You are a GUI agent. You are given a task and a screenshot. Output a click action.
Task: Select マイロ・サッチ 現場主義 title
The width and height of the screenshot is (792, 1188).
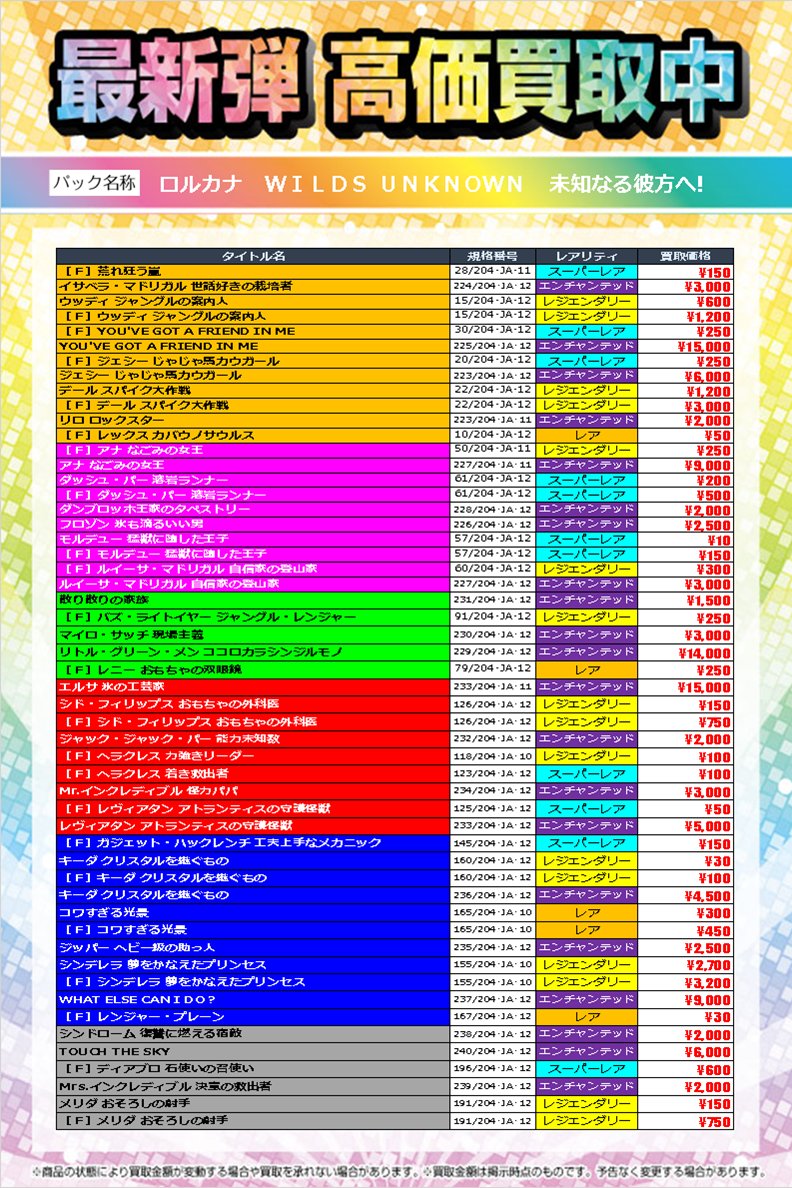click(x=253, y=635)
